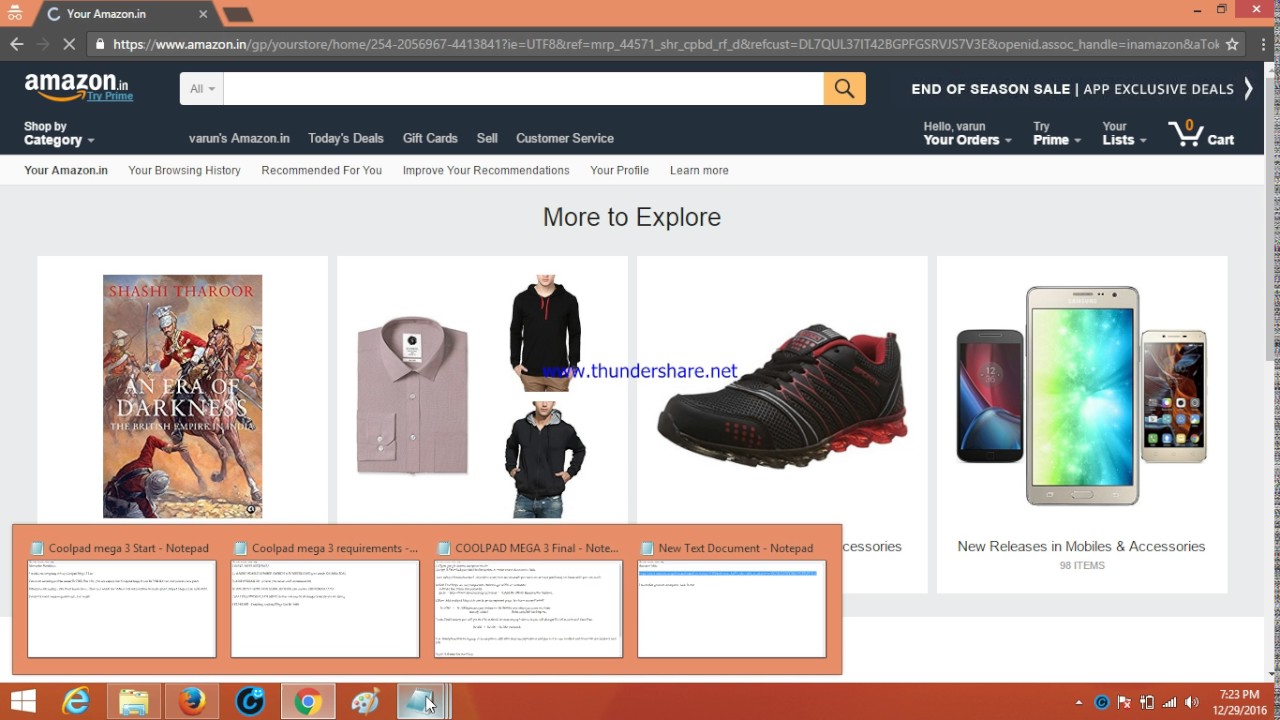This screenshot has width=1280, height=720.
Task: Expand Shop by Category menu
Action: pyautogui.click(x=59, y=133)
